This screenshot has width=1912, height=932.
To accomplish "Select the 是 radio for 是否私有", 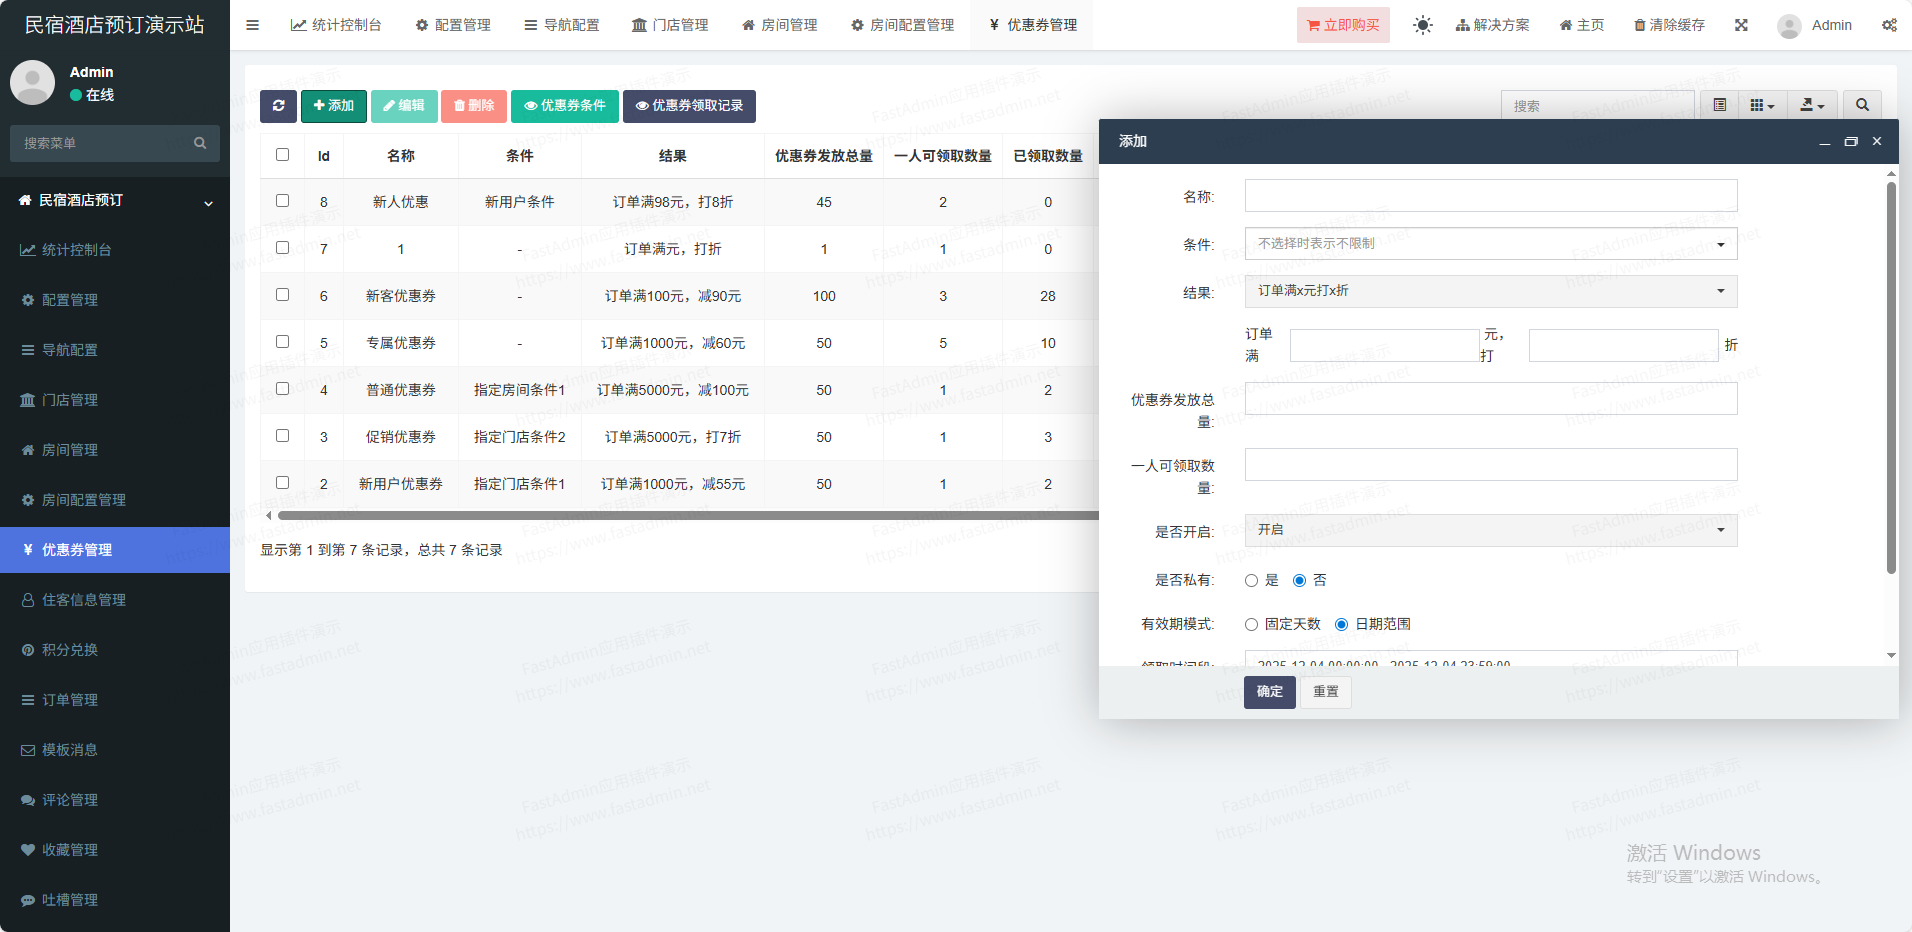I will [x=1252, y=580].
